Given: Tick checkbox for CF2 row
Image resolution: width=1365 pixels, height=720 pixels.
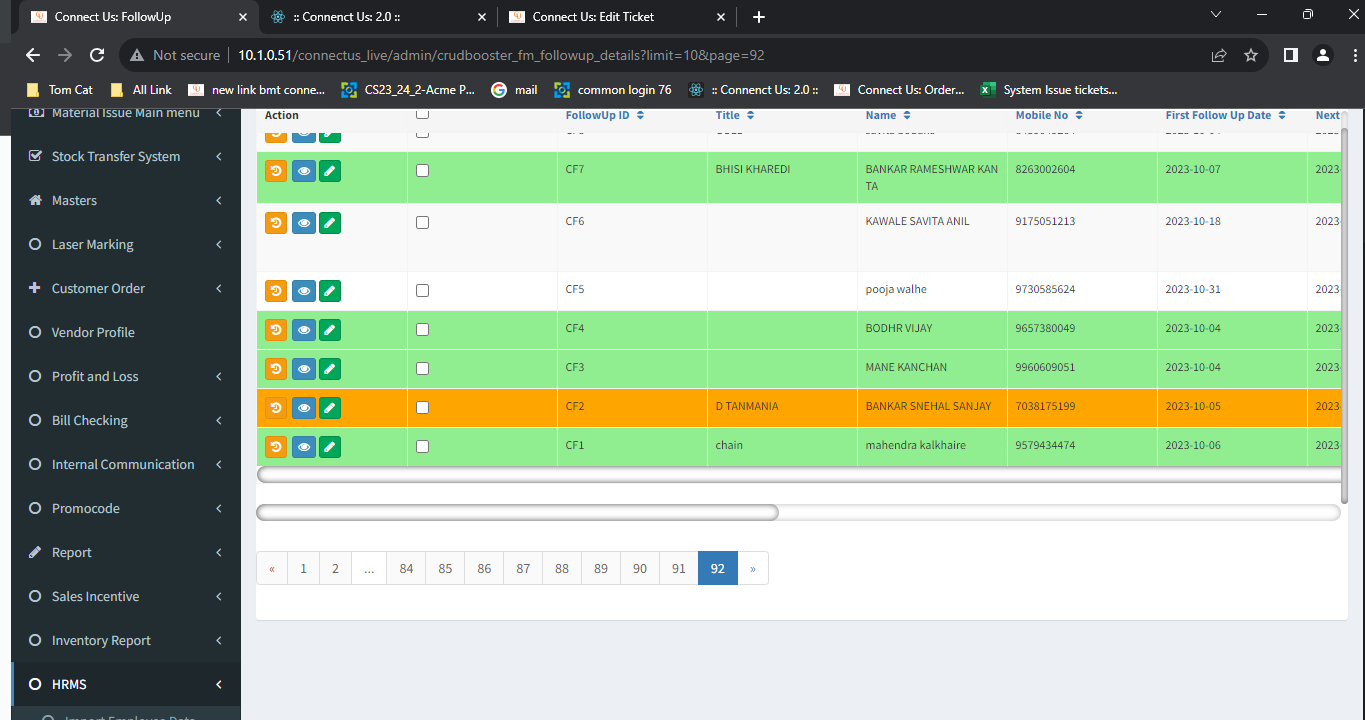Looking at the screenshot, I should [x=422, y=408].
